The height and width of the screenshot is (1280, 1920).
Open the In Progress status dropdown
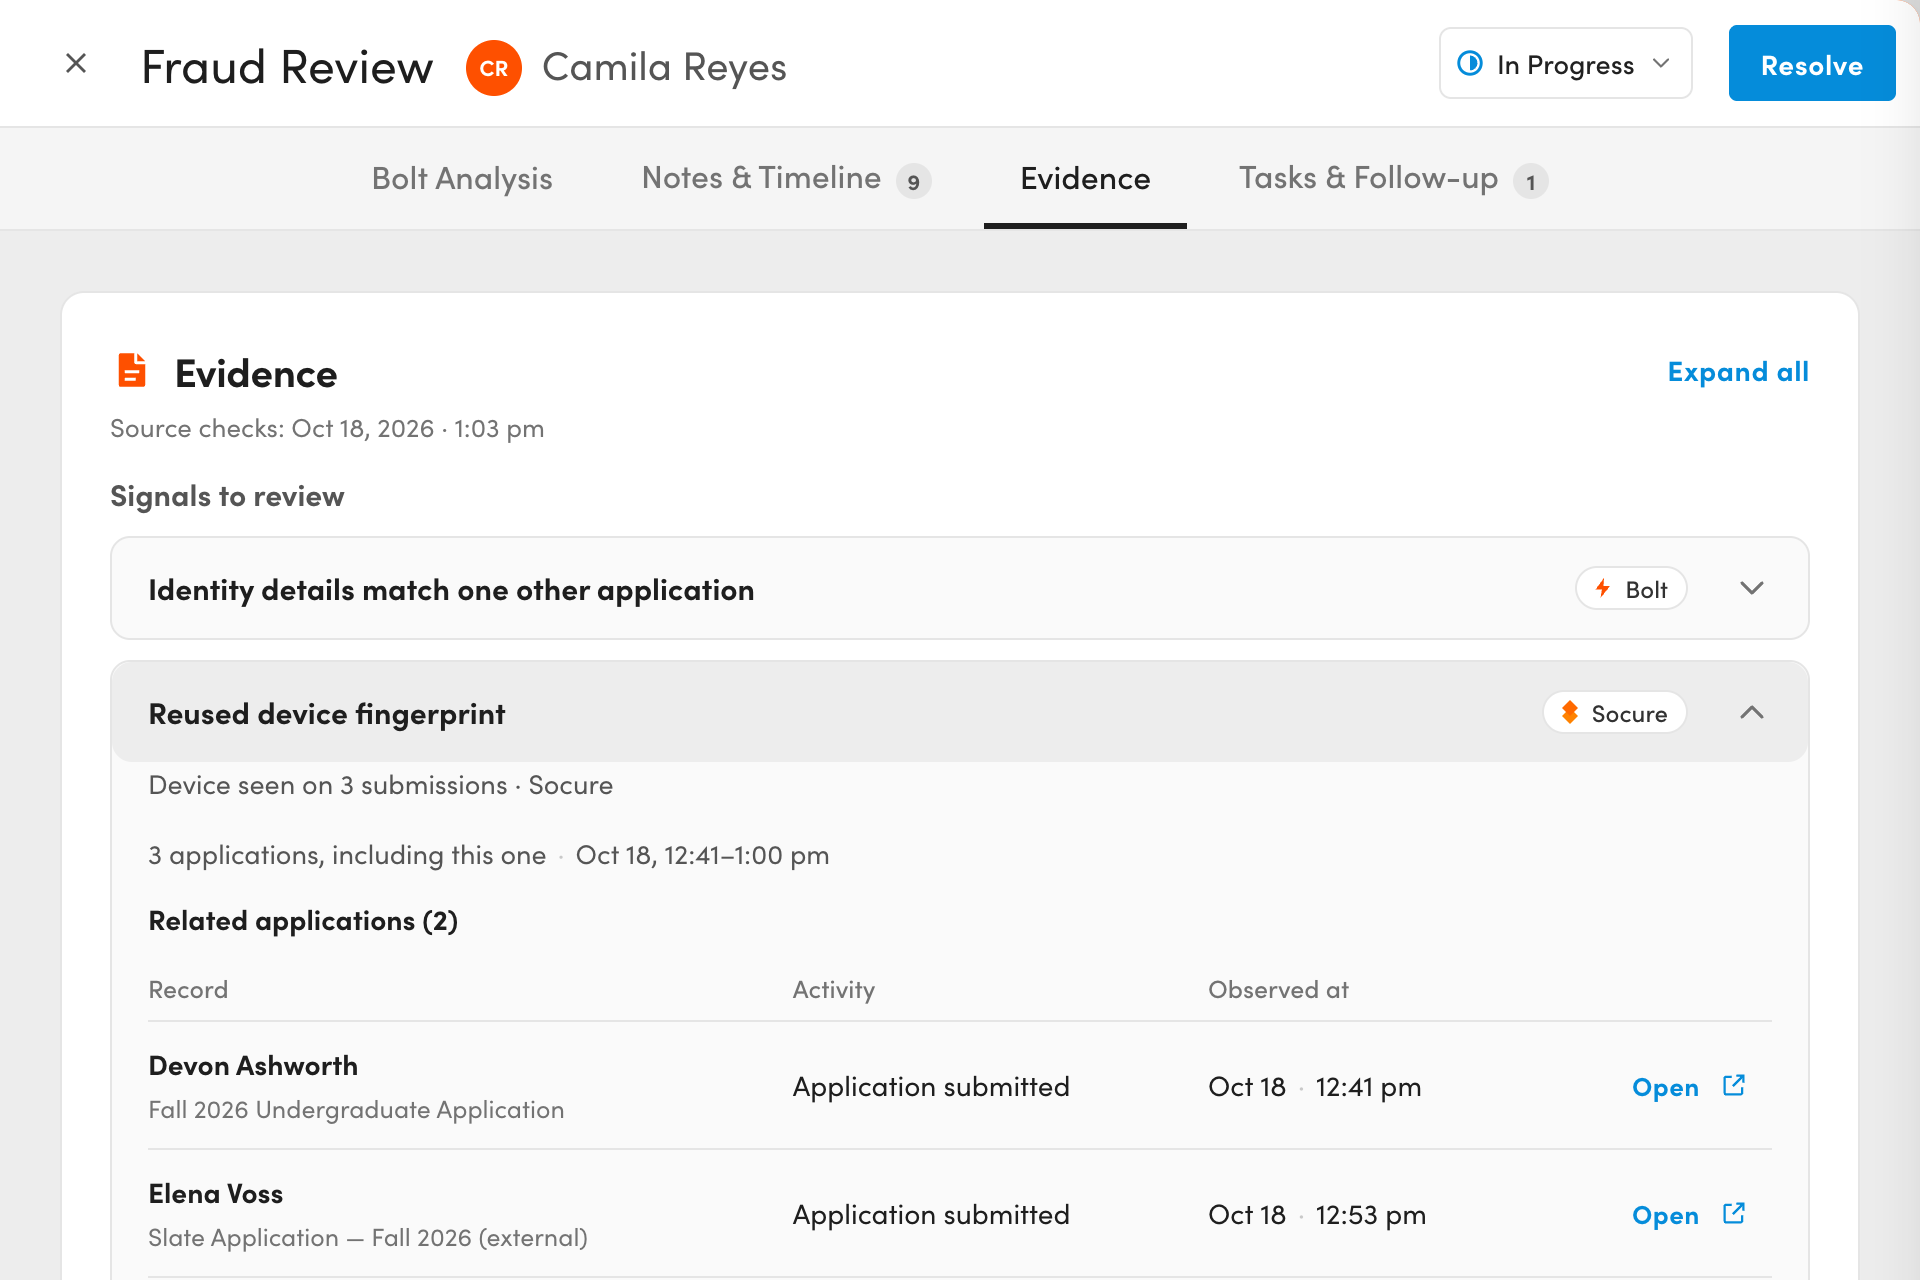(x=1565, y=64)
